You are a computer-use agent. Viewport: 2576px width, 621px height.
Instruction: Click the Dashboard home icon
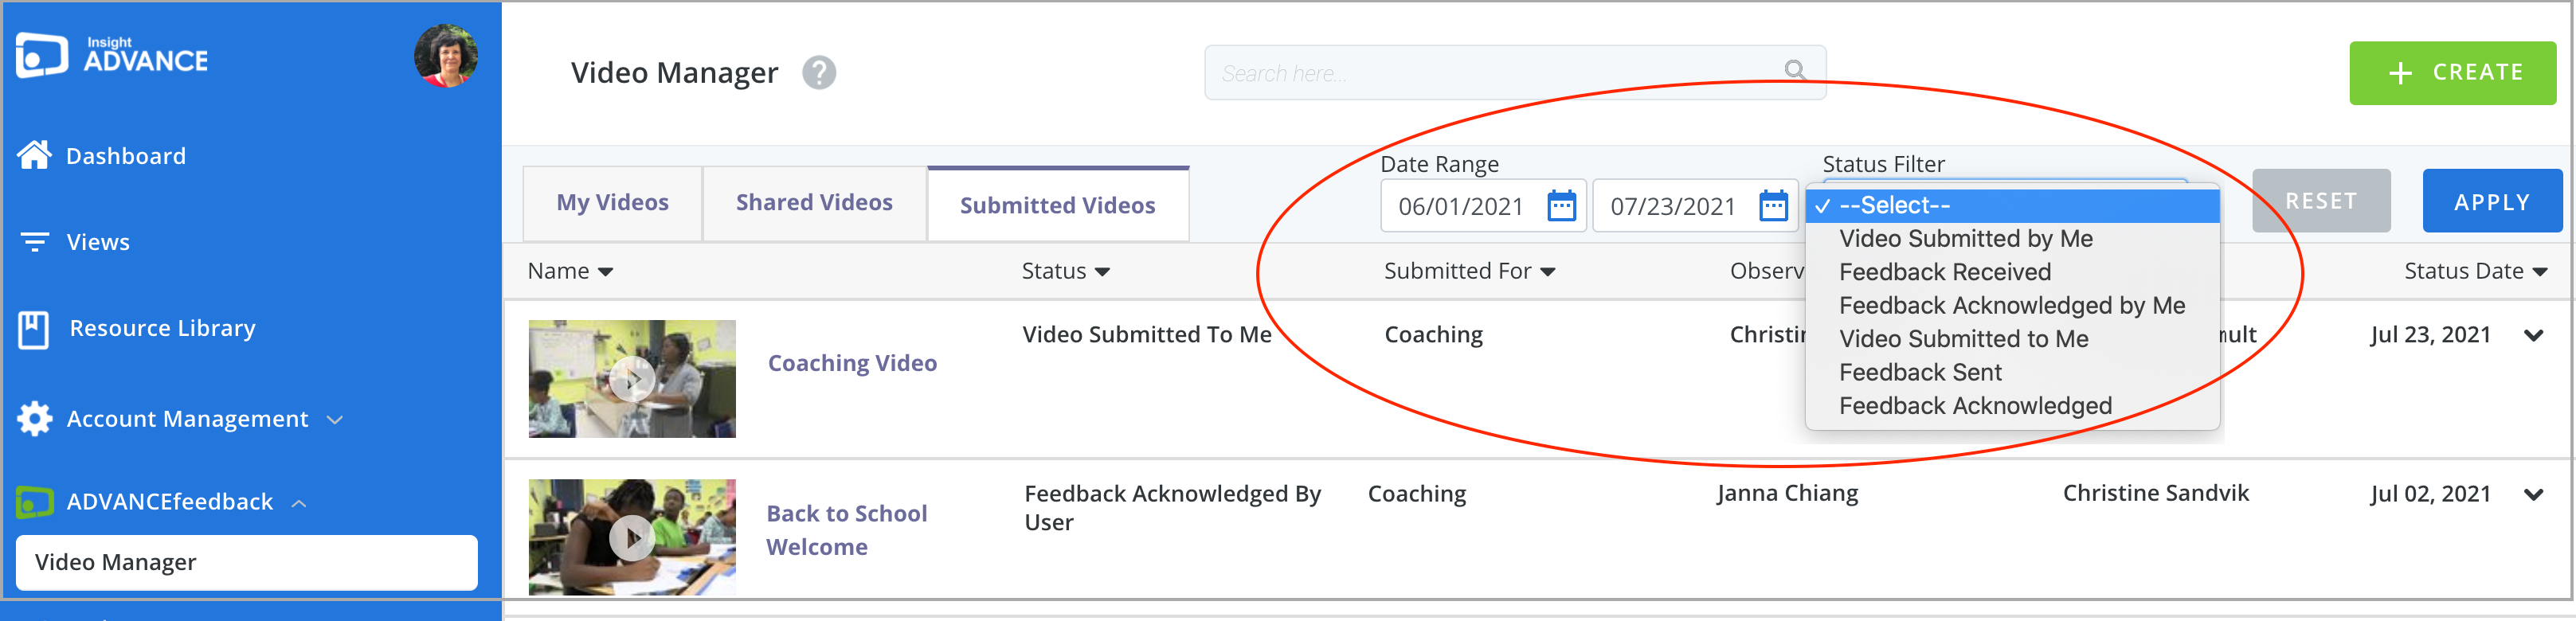35,156
